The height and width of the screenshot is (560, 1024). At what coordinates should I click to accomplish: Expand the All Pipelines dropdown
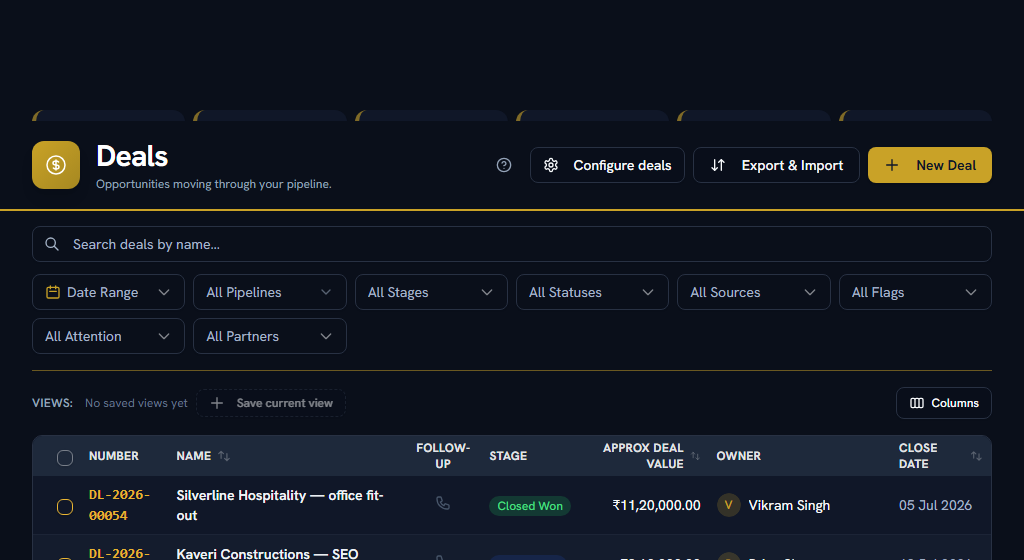click(x=270, y=292)
